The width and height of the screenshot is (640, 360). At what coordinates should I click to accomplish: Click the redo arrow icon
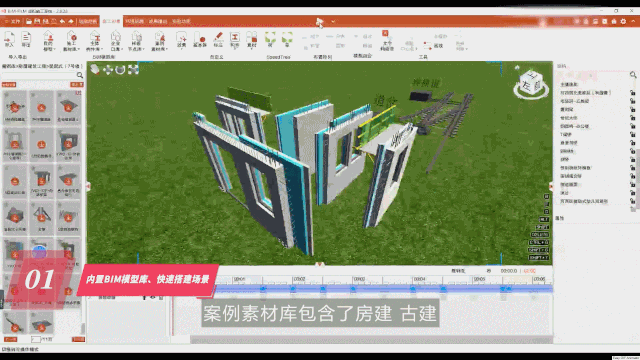[x=71, y=21]
